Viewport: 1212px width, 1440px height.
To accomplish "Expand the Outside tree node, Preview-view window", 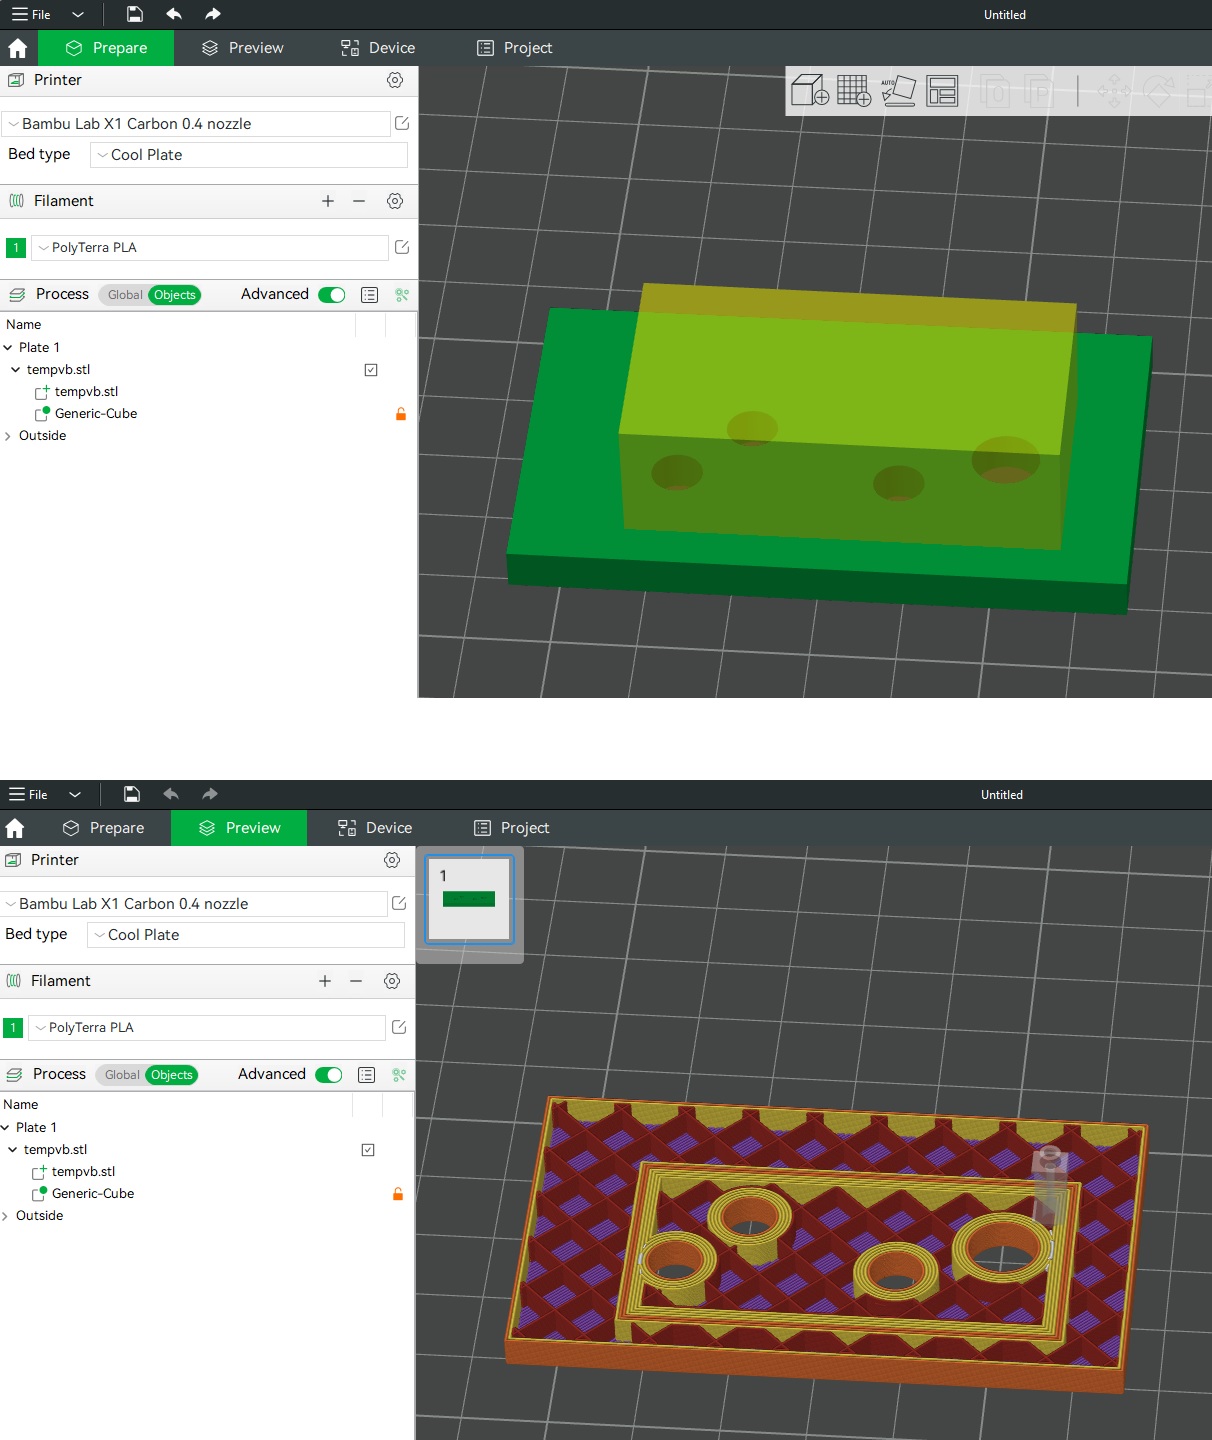I will pyautogui.click(x=5, y=1216).
